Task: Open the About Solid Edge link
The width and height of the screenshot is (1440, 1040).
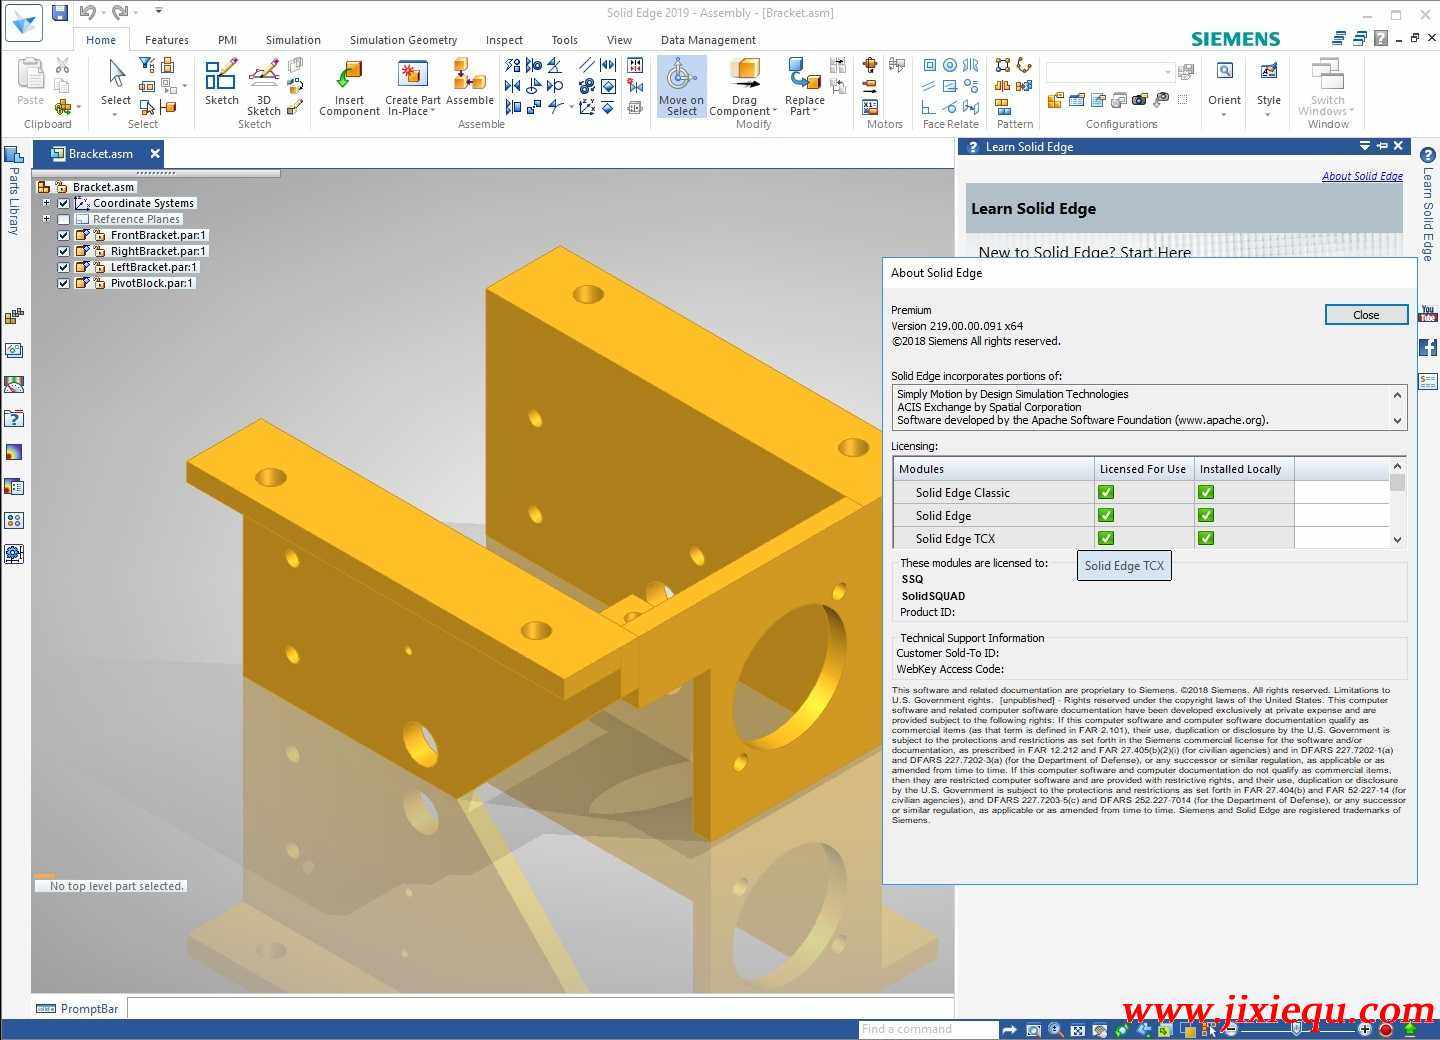Action: click(x=1362, y=175)
